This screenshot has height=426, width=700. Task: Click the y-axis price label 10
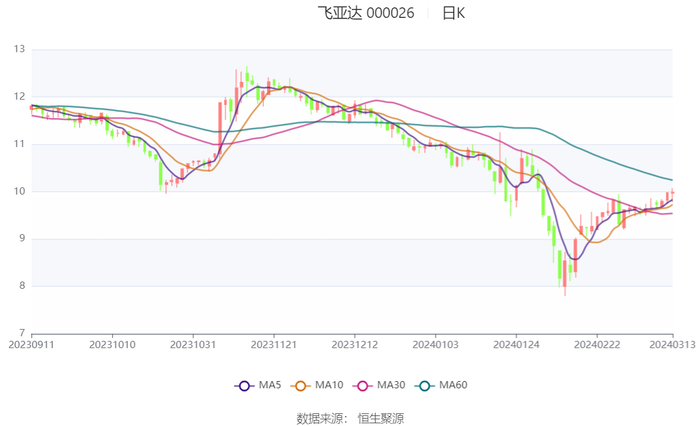click(x=19, y=191)
